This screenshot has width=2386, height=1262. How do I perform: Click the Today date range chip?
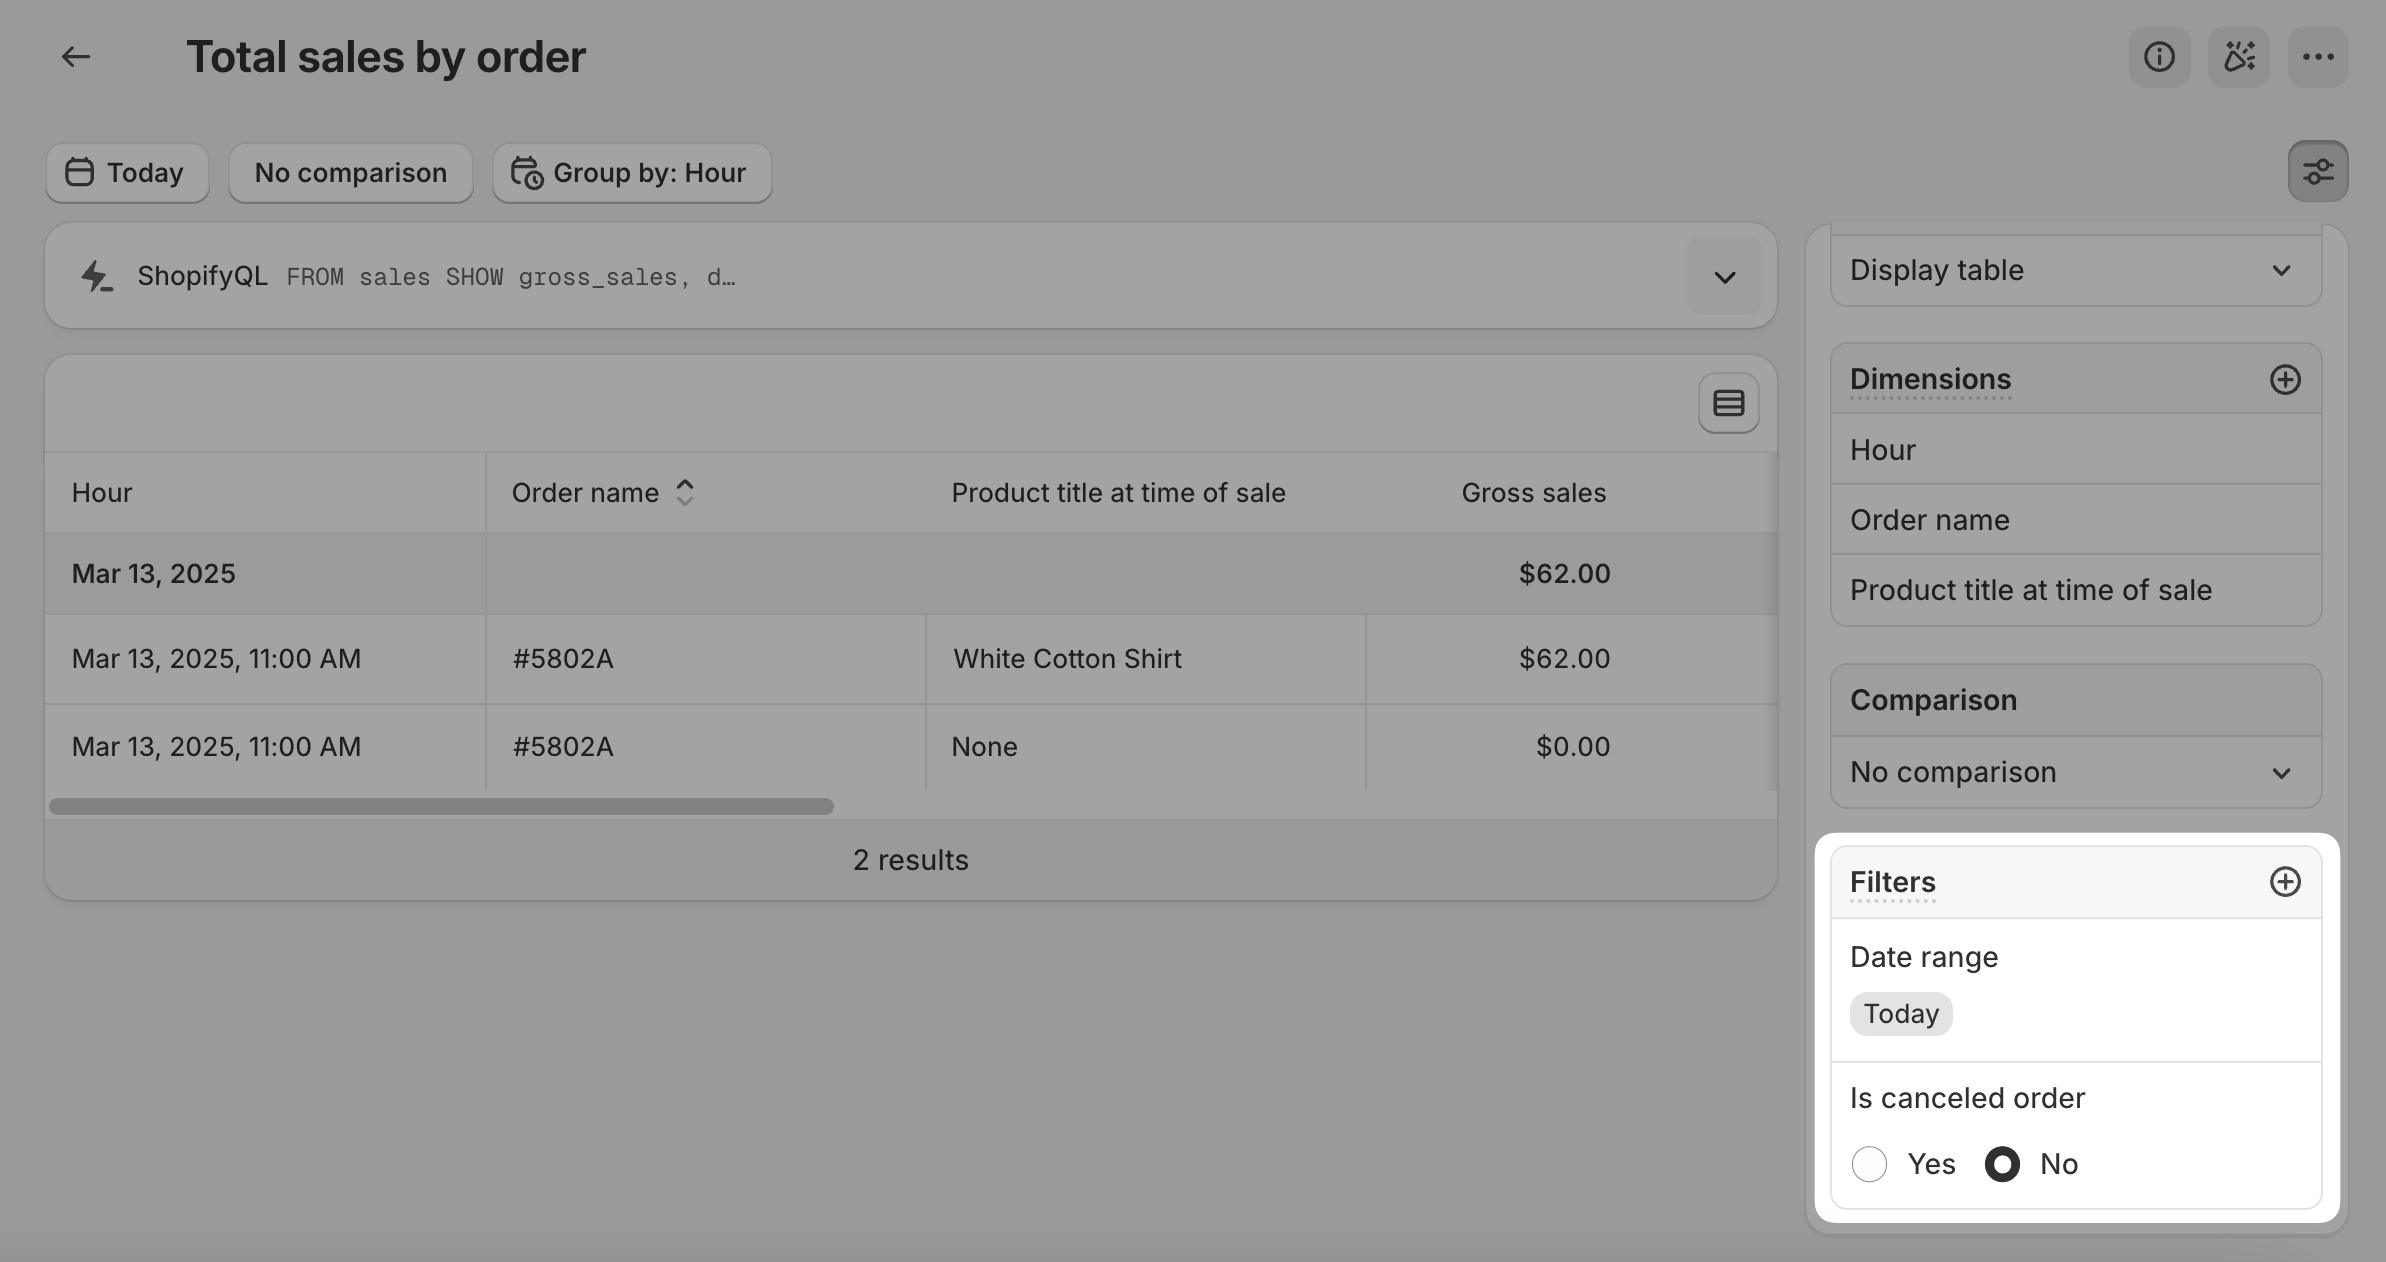pyautogui.click(x=1901, y=1014)
